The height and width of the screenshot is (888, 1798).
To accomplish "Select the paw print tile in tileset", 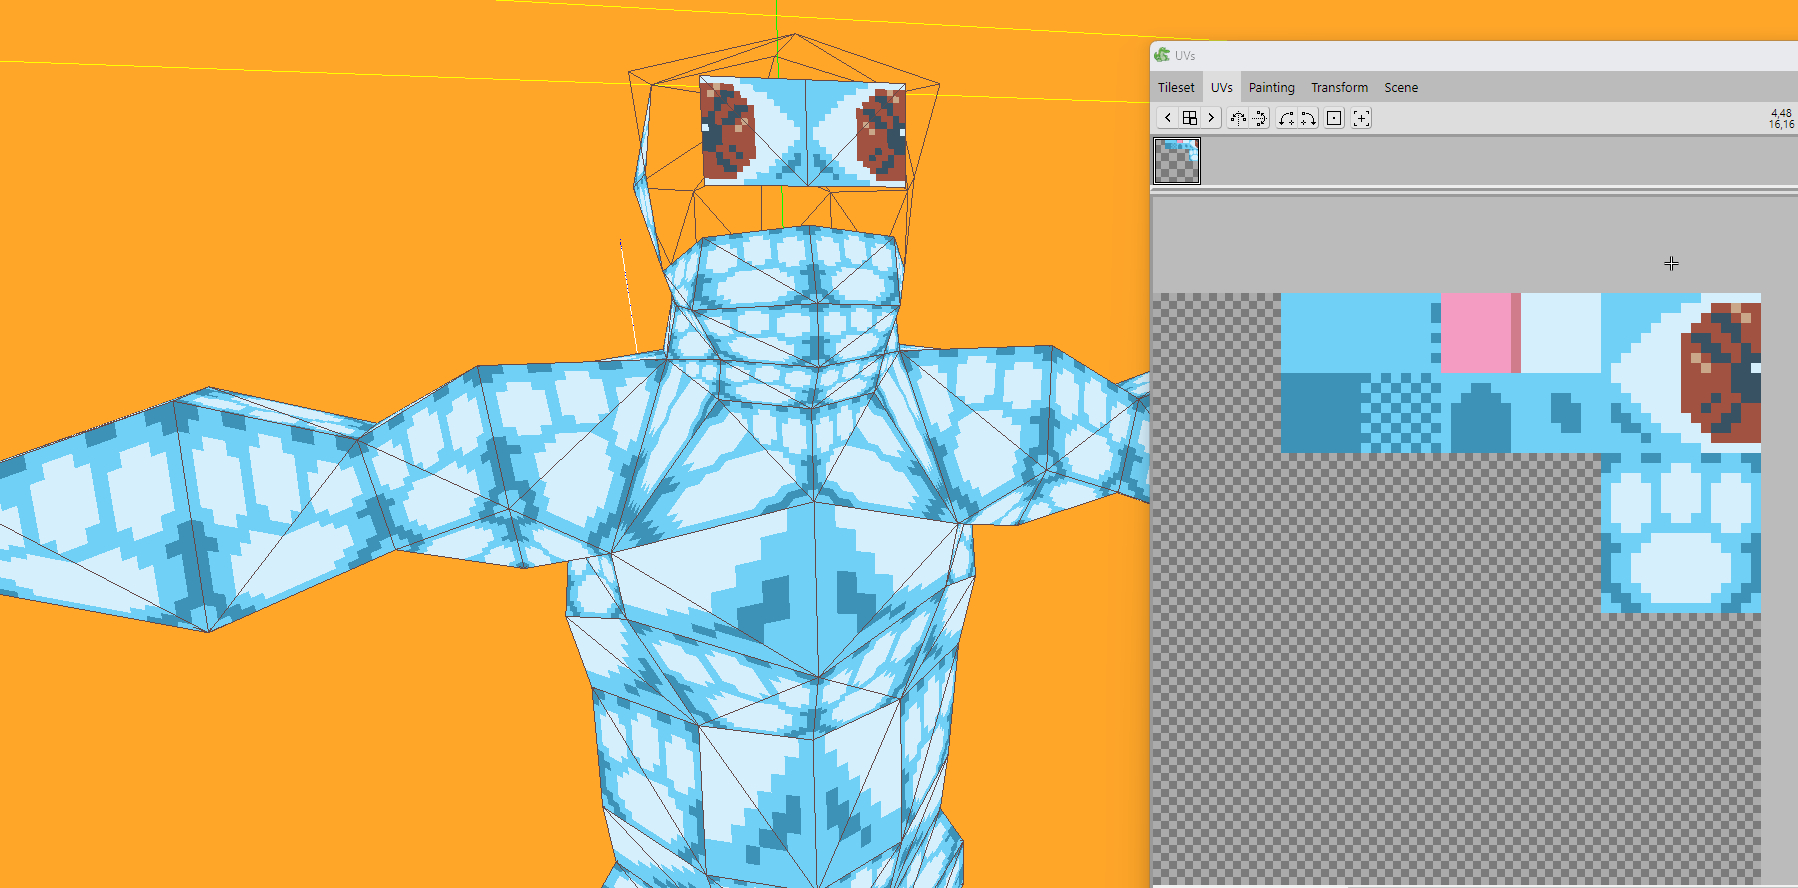I will (x=1680, y=533).
